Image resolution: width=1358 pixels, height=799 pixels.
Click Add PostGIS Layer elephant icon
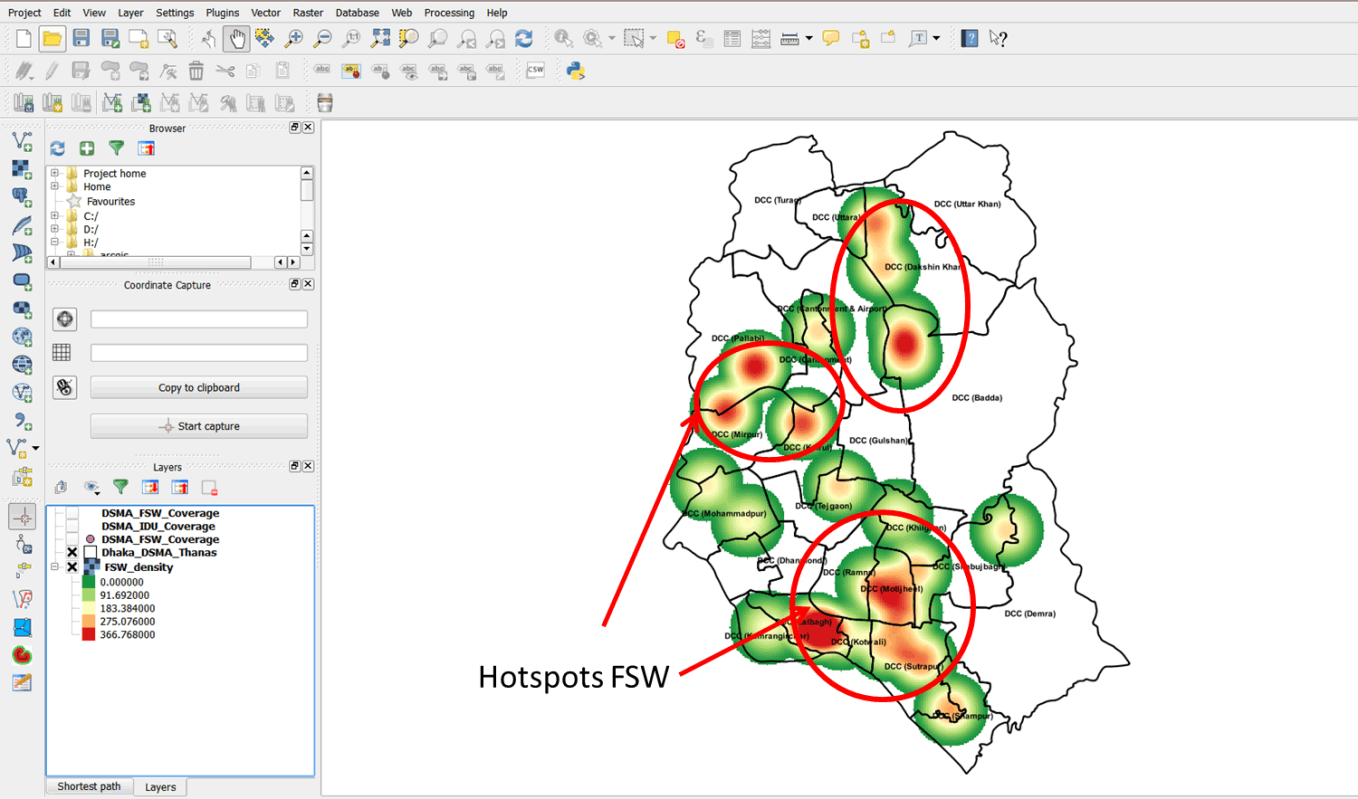[22, 196]
